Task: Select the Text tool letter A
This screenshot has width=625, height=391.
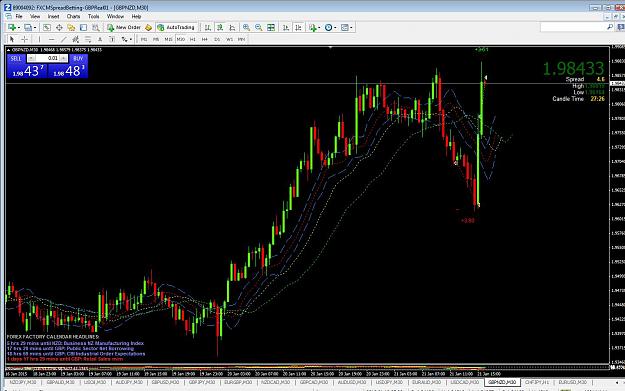Action: point(100,39)
